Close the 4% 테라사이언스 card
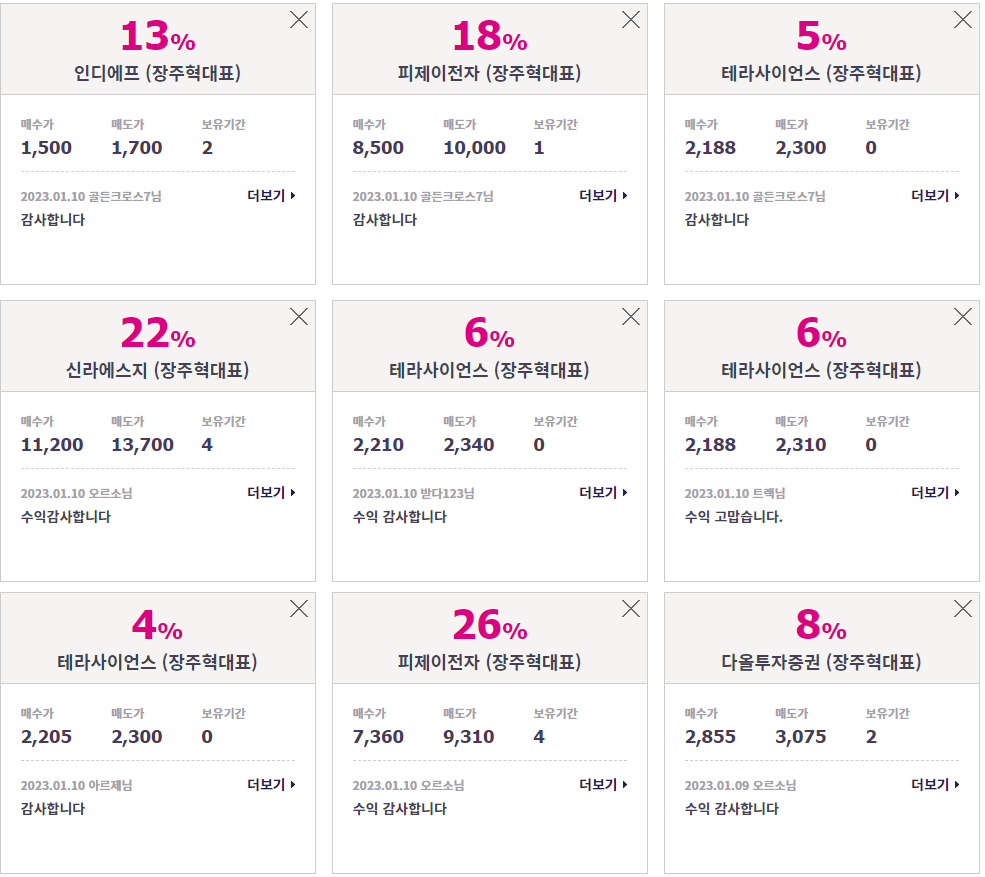Viewport: 985px width, 877px height. (x=299, y=609)
